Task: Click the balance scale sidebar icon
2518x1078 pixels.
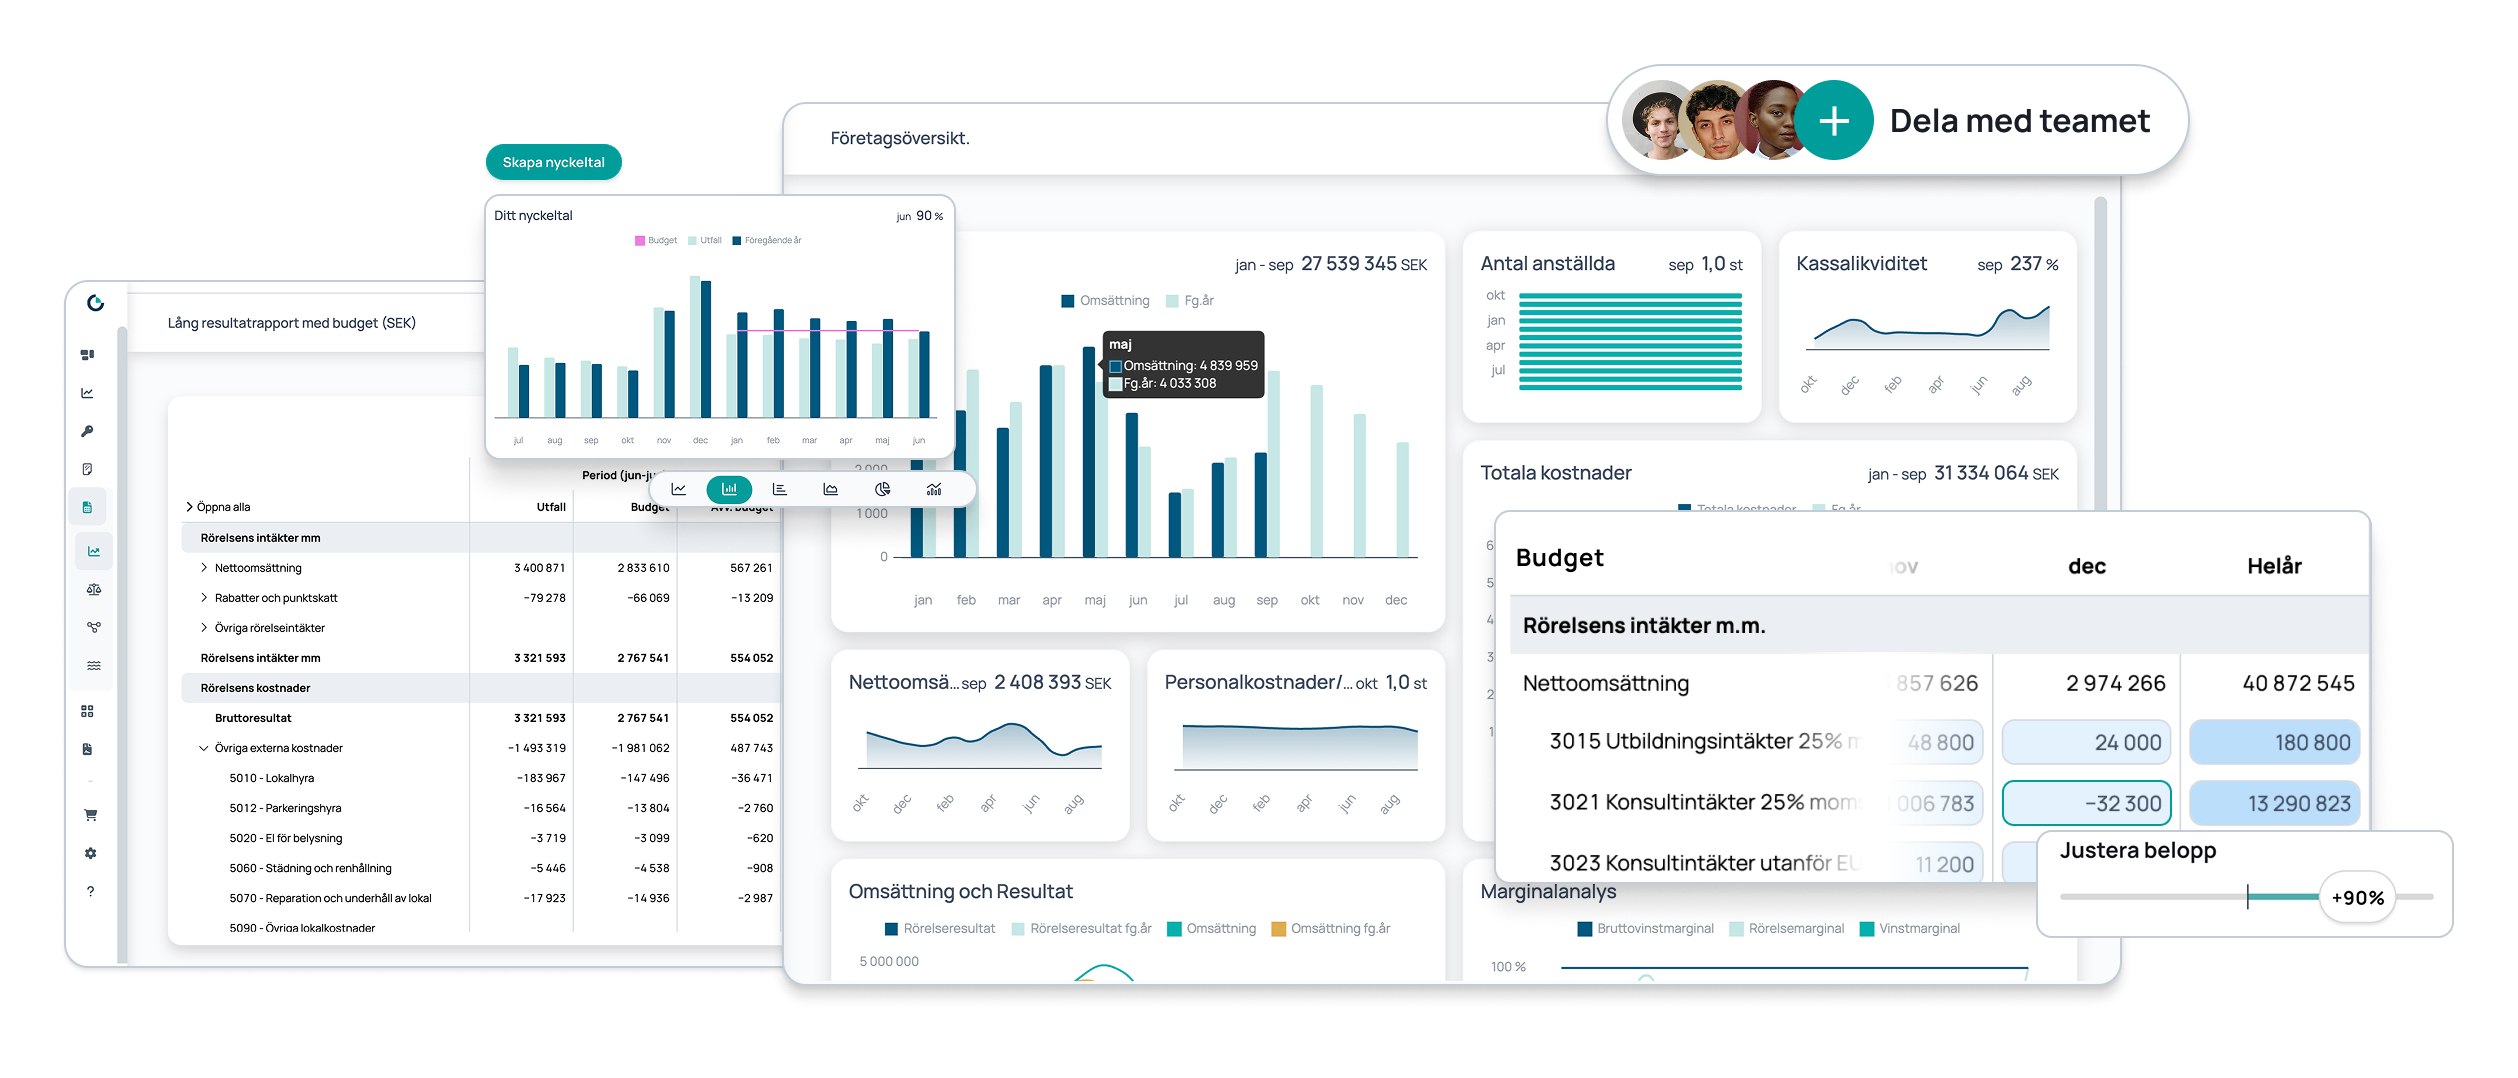Action: 93,589
